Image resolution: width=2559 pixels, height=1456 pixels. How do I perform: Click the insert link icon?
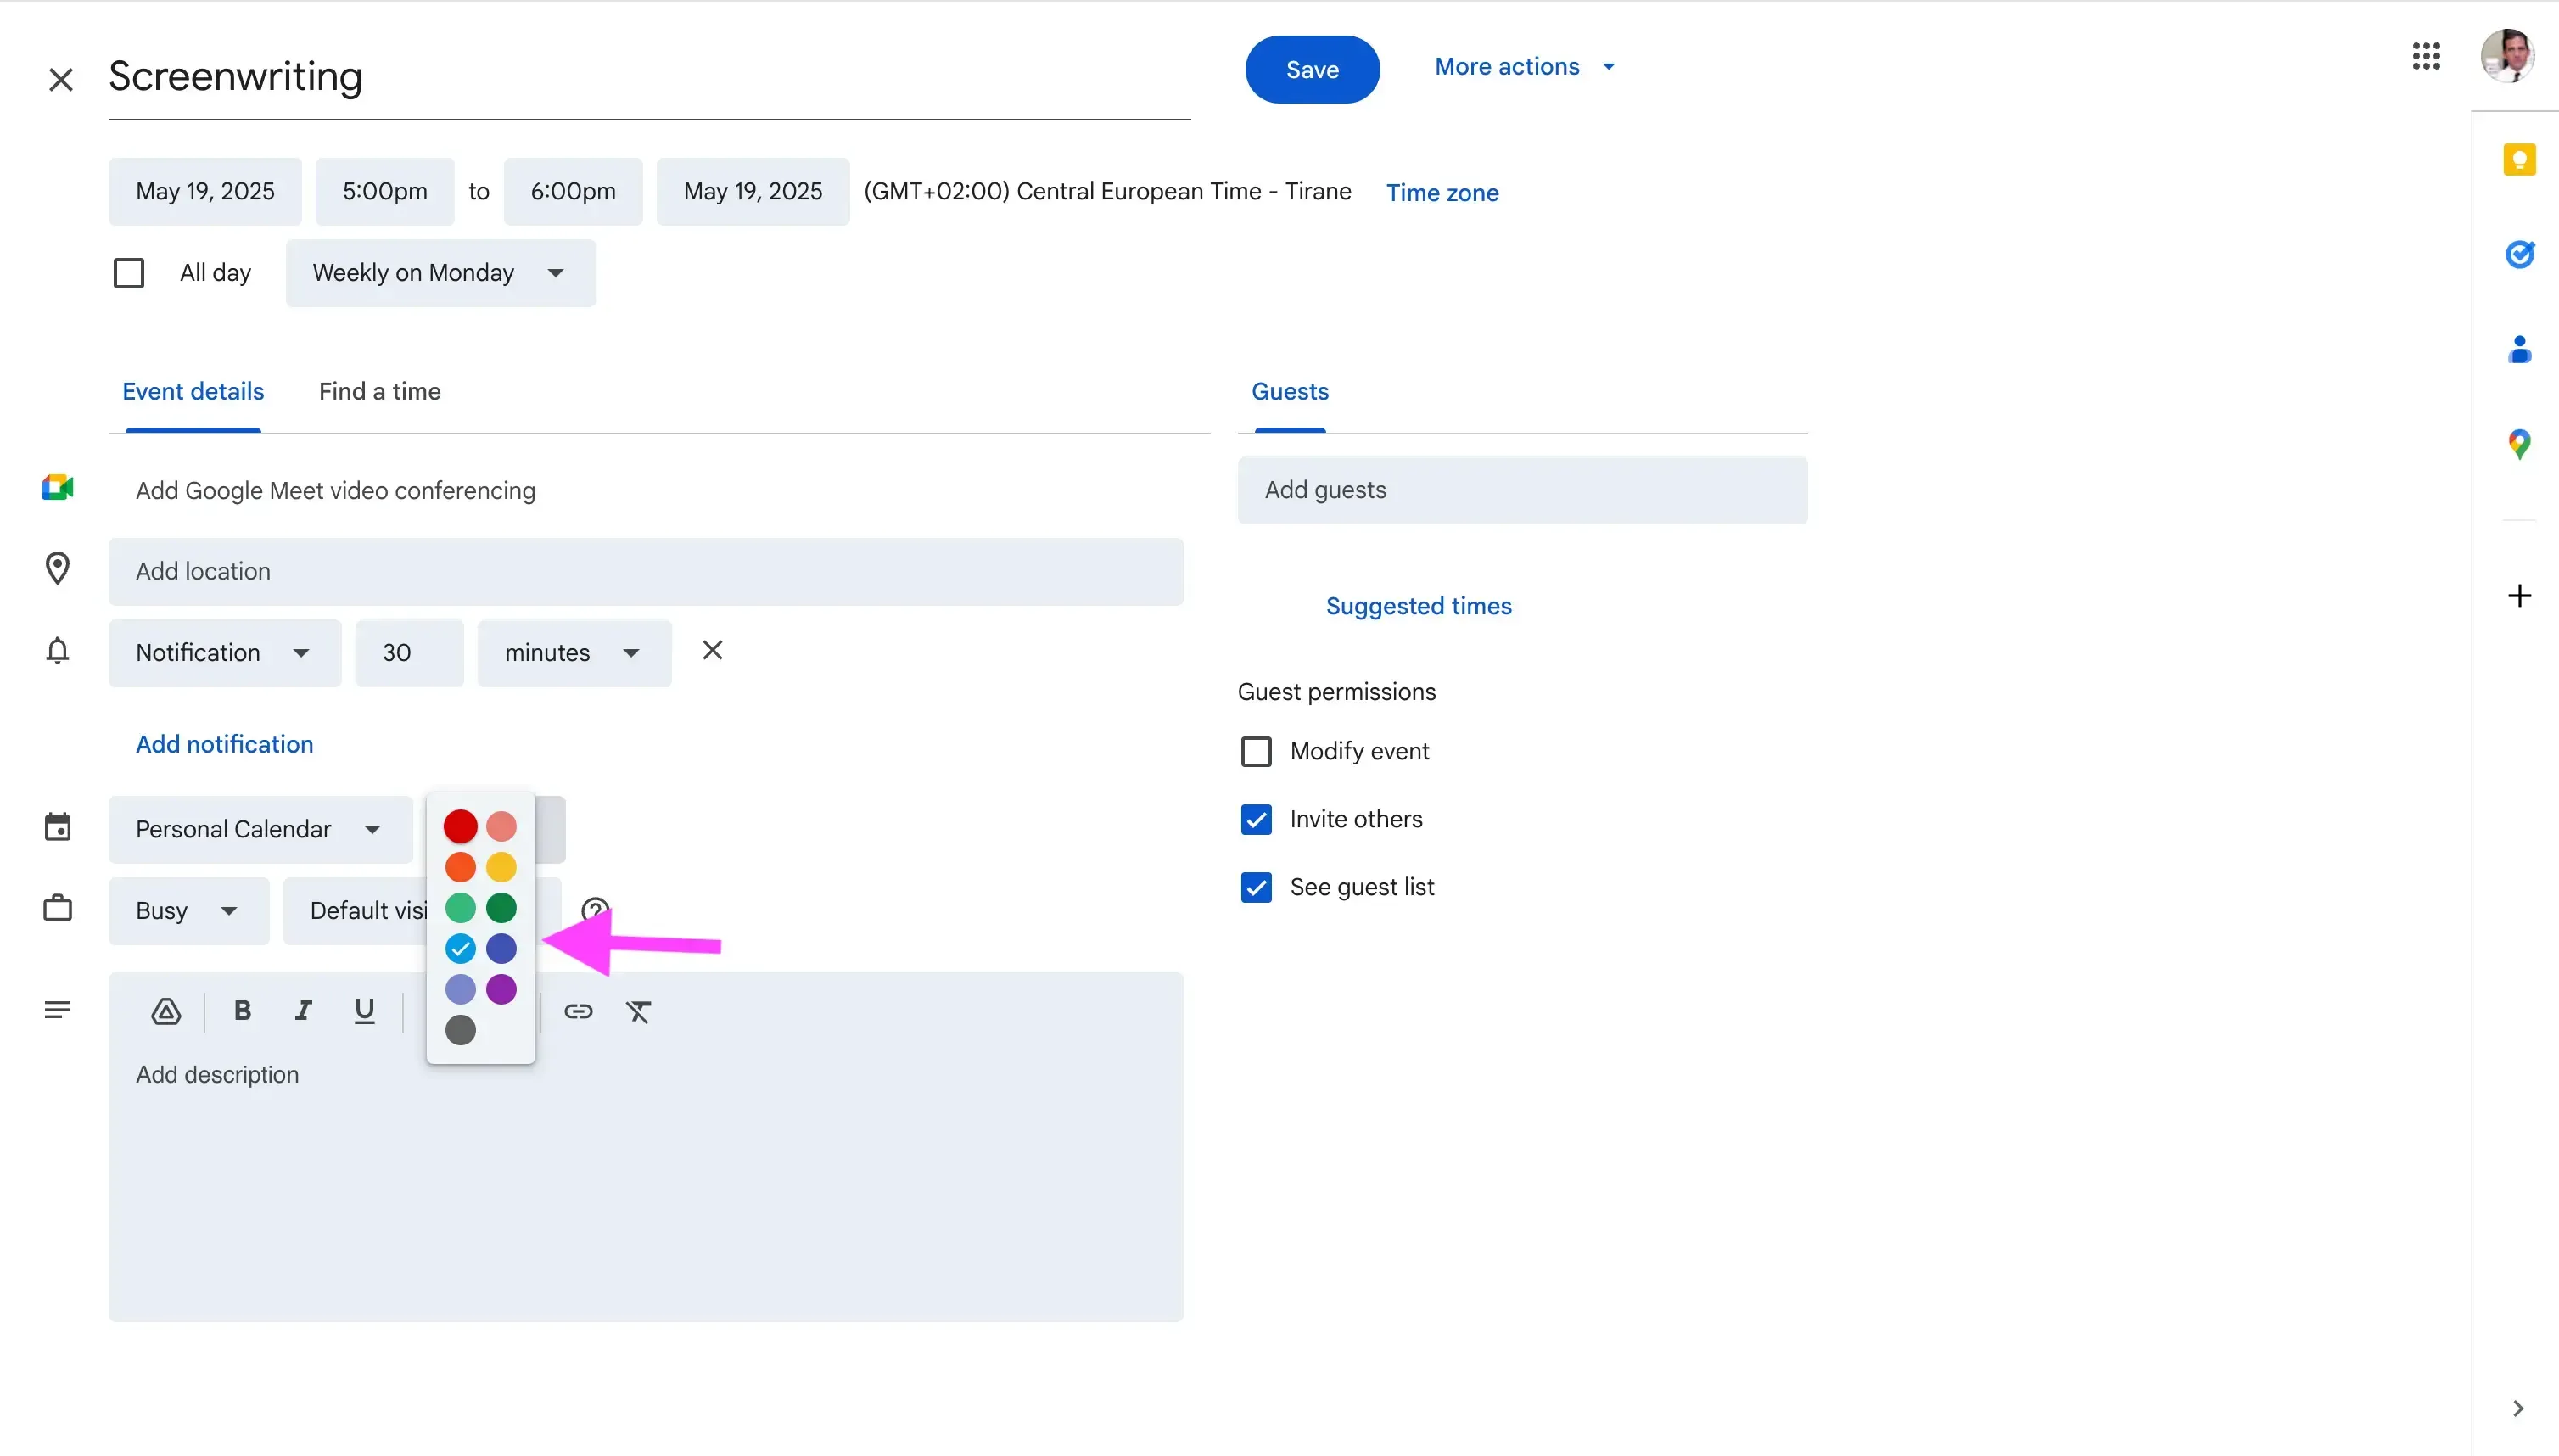[x=578, y=1011]
